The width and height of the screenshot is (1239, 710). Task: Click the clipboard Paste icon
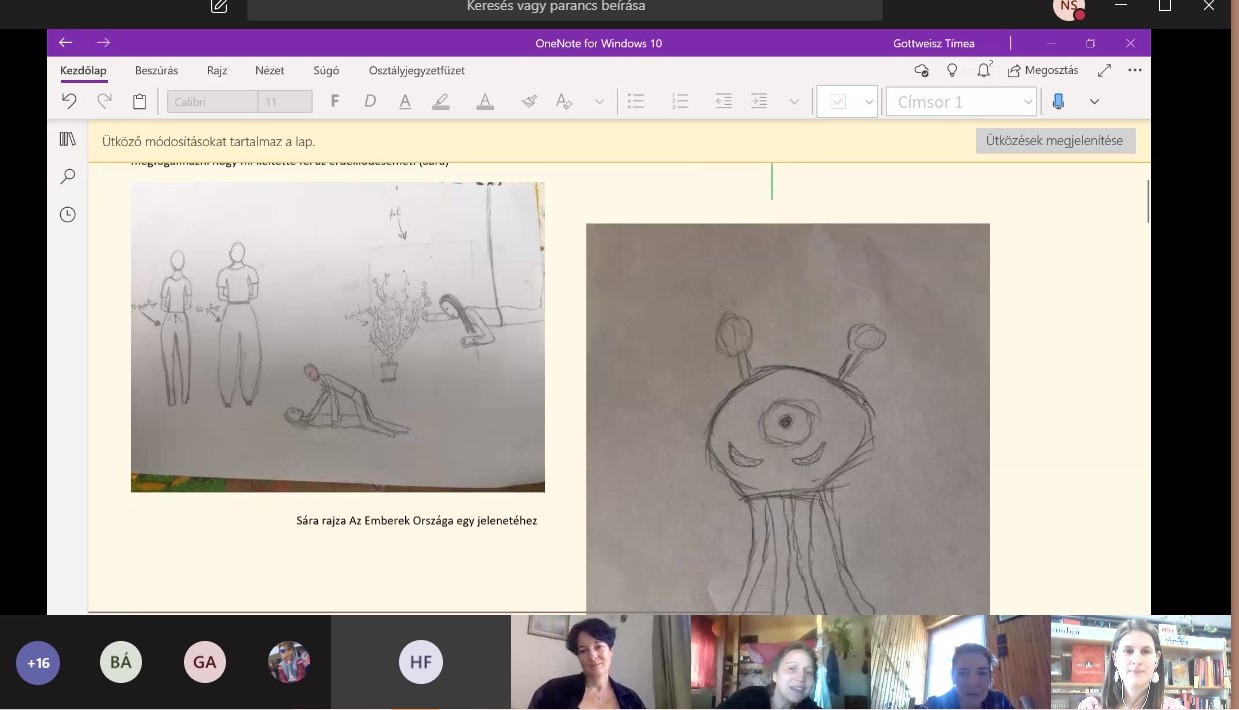[x=140, y=101]
